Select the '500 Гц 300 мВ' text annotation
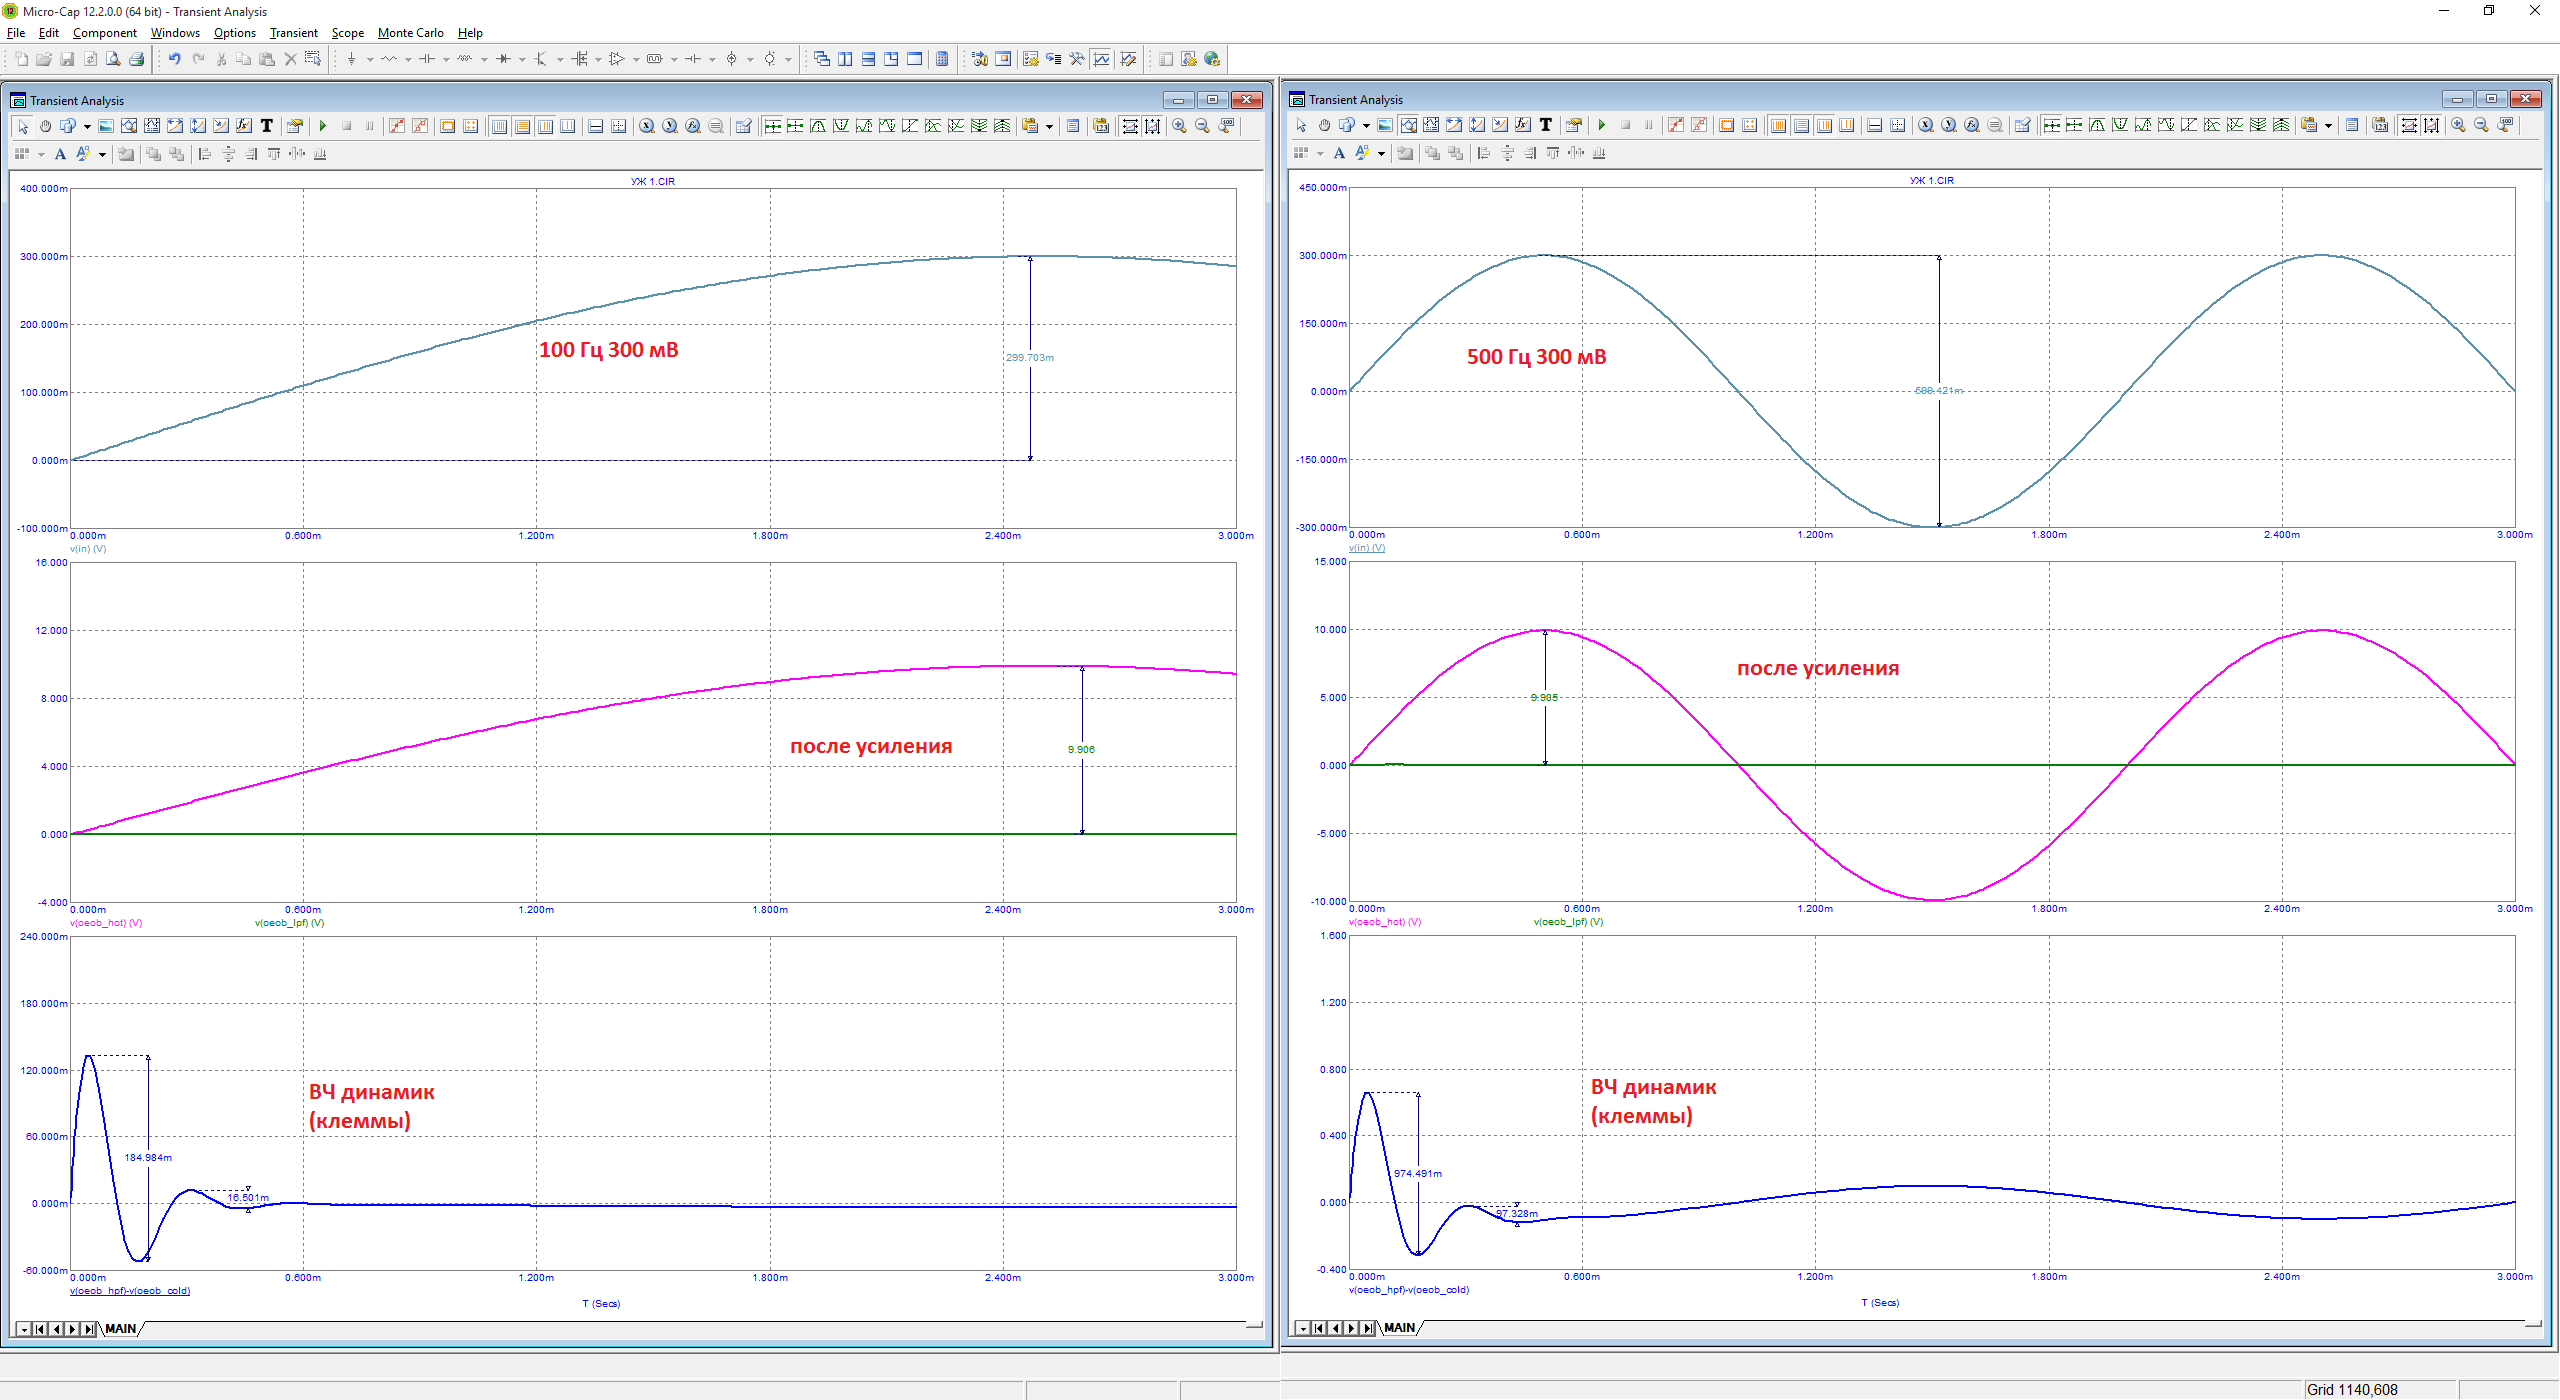Viewport: 2560px width, 1400px height. click(x=1537, y=357)
